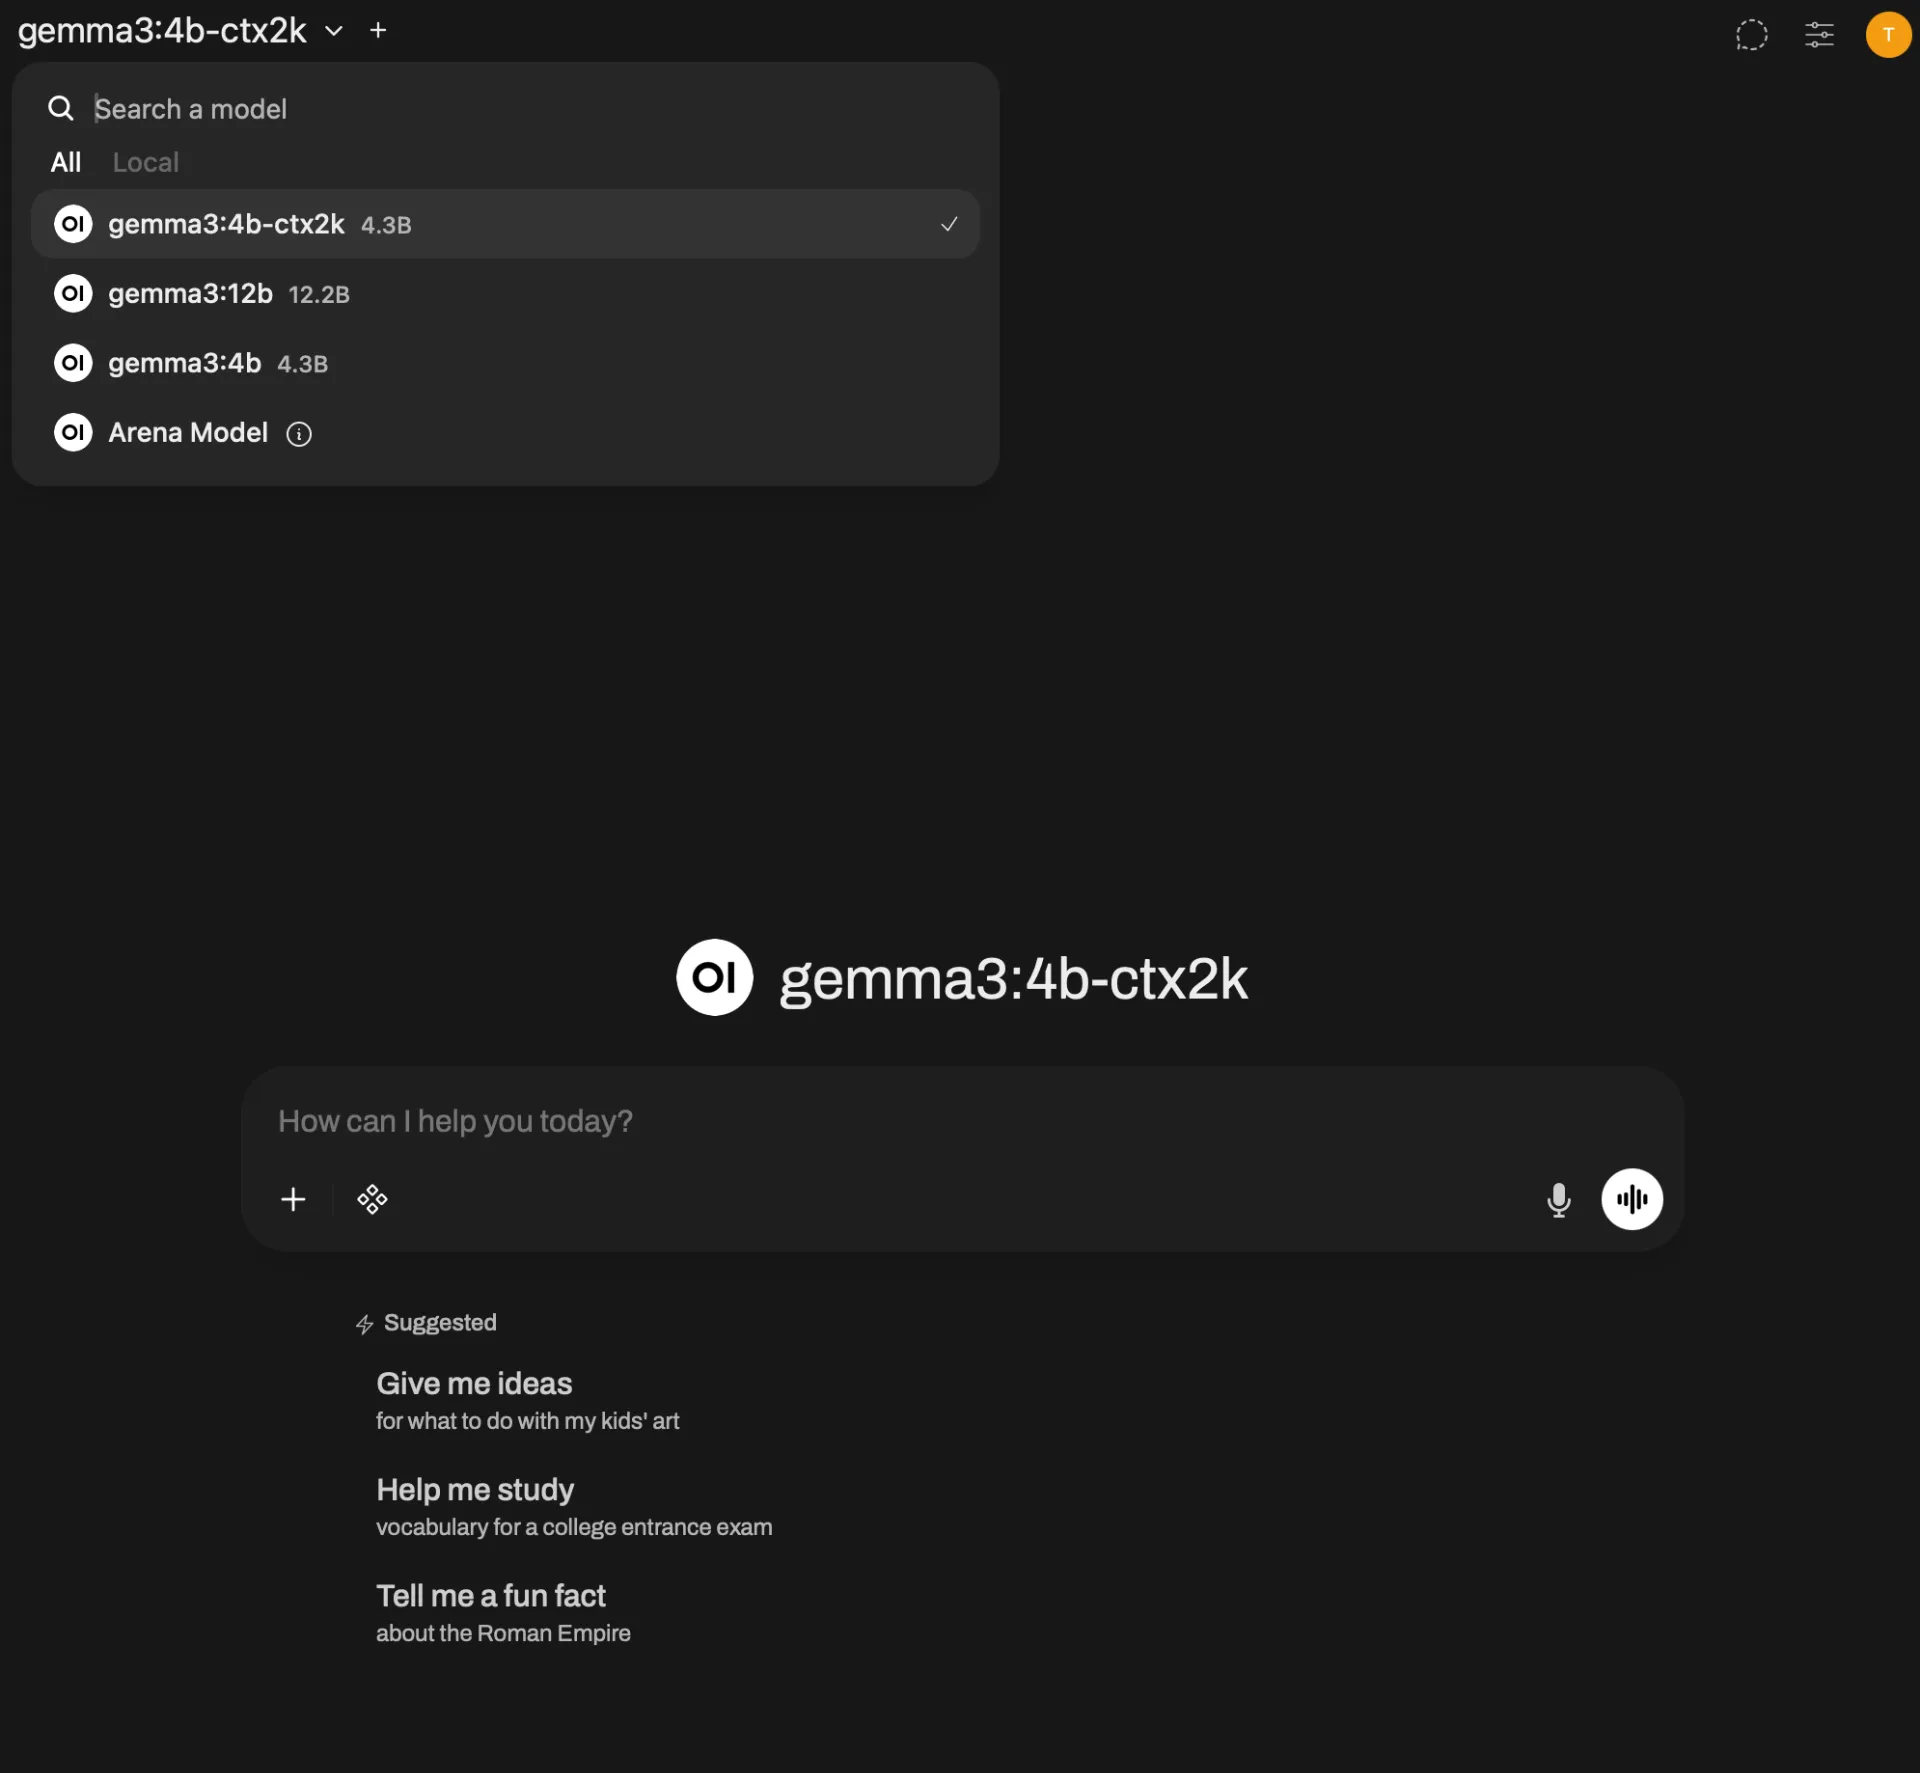Open the user avatar menu
Image resolution: width=1920 pixels, height=1773 pixels.
pos(1887,34)
